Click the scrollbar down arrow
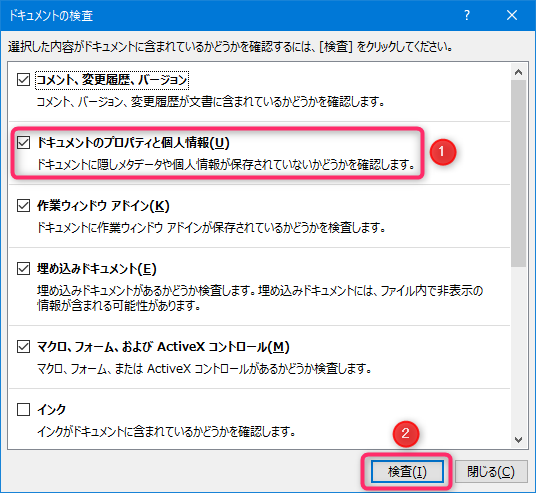The image size is (536, 493). tap(519, 439)
